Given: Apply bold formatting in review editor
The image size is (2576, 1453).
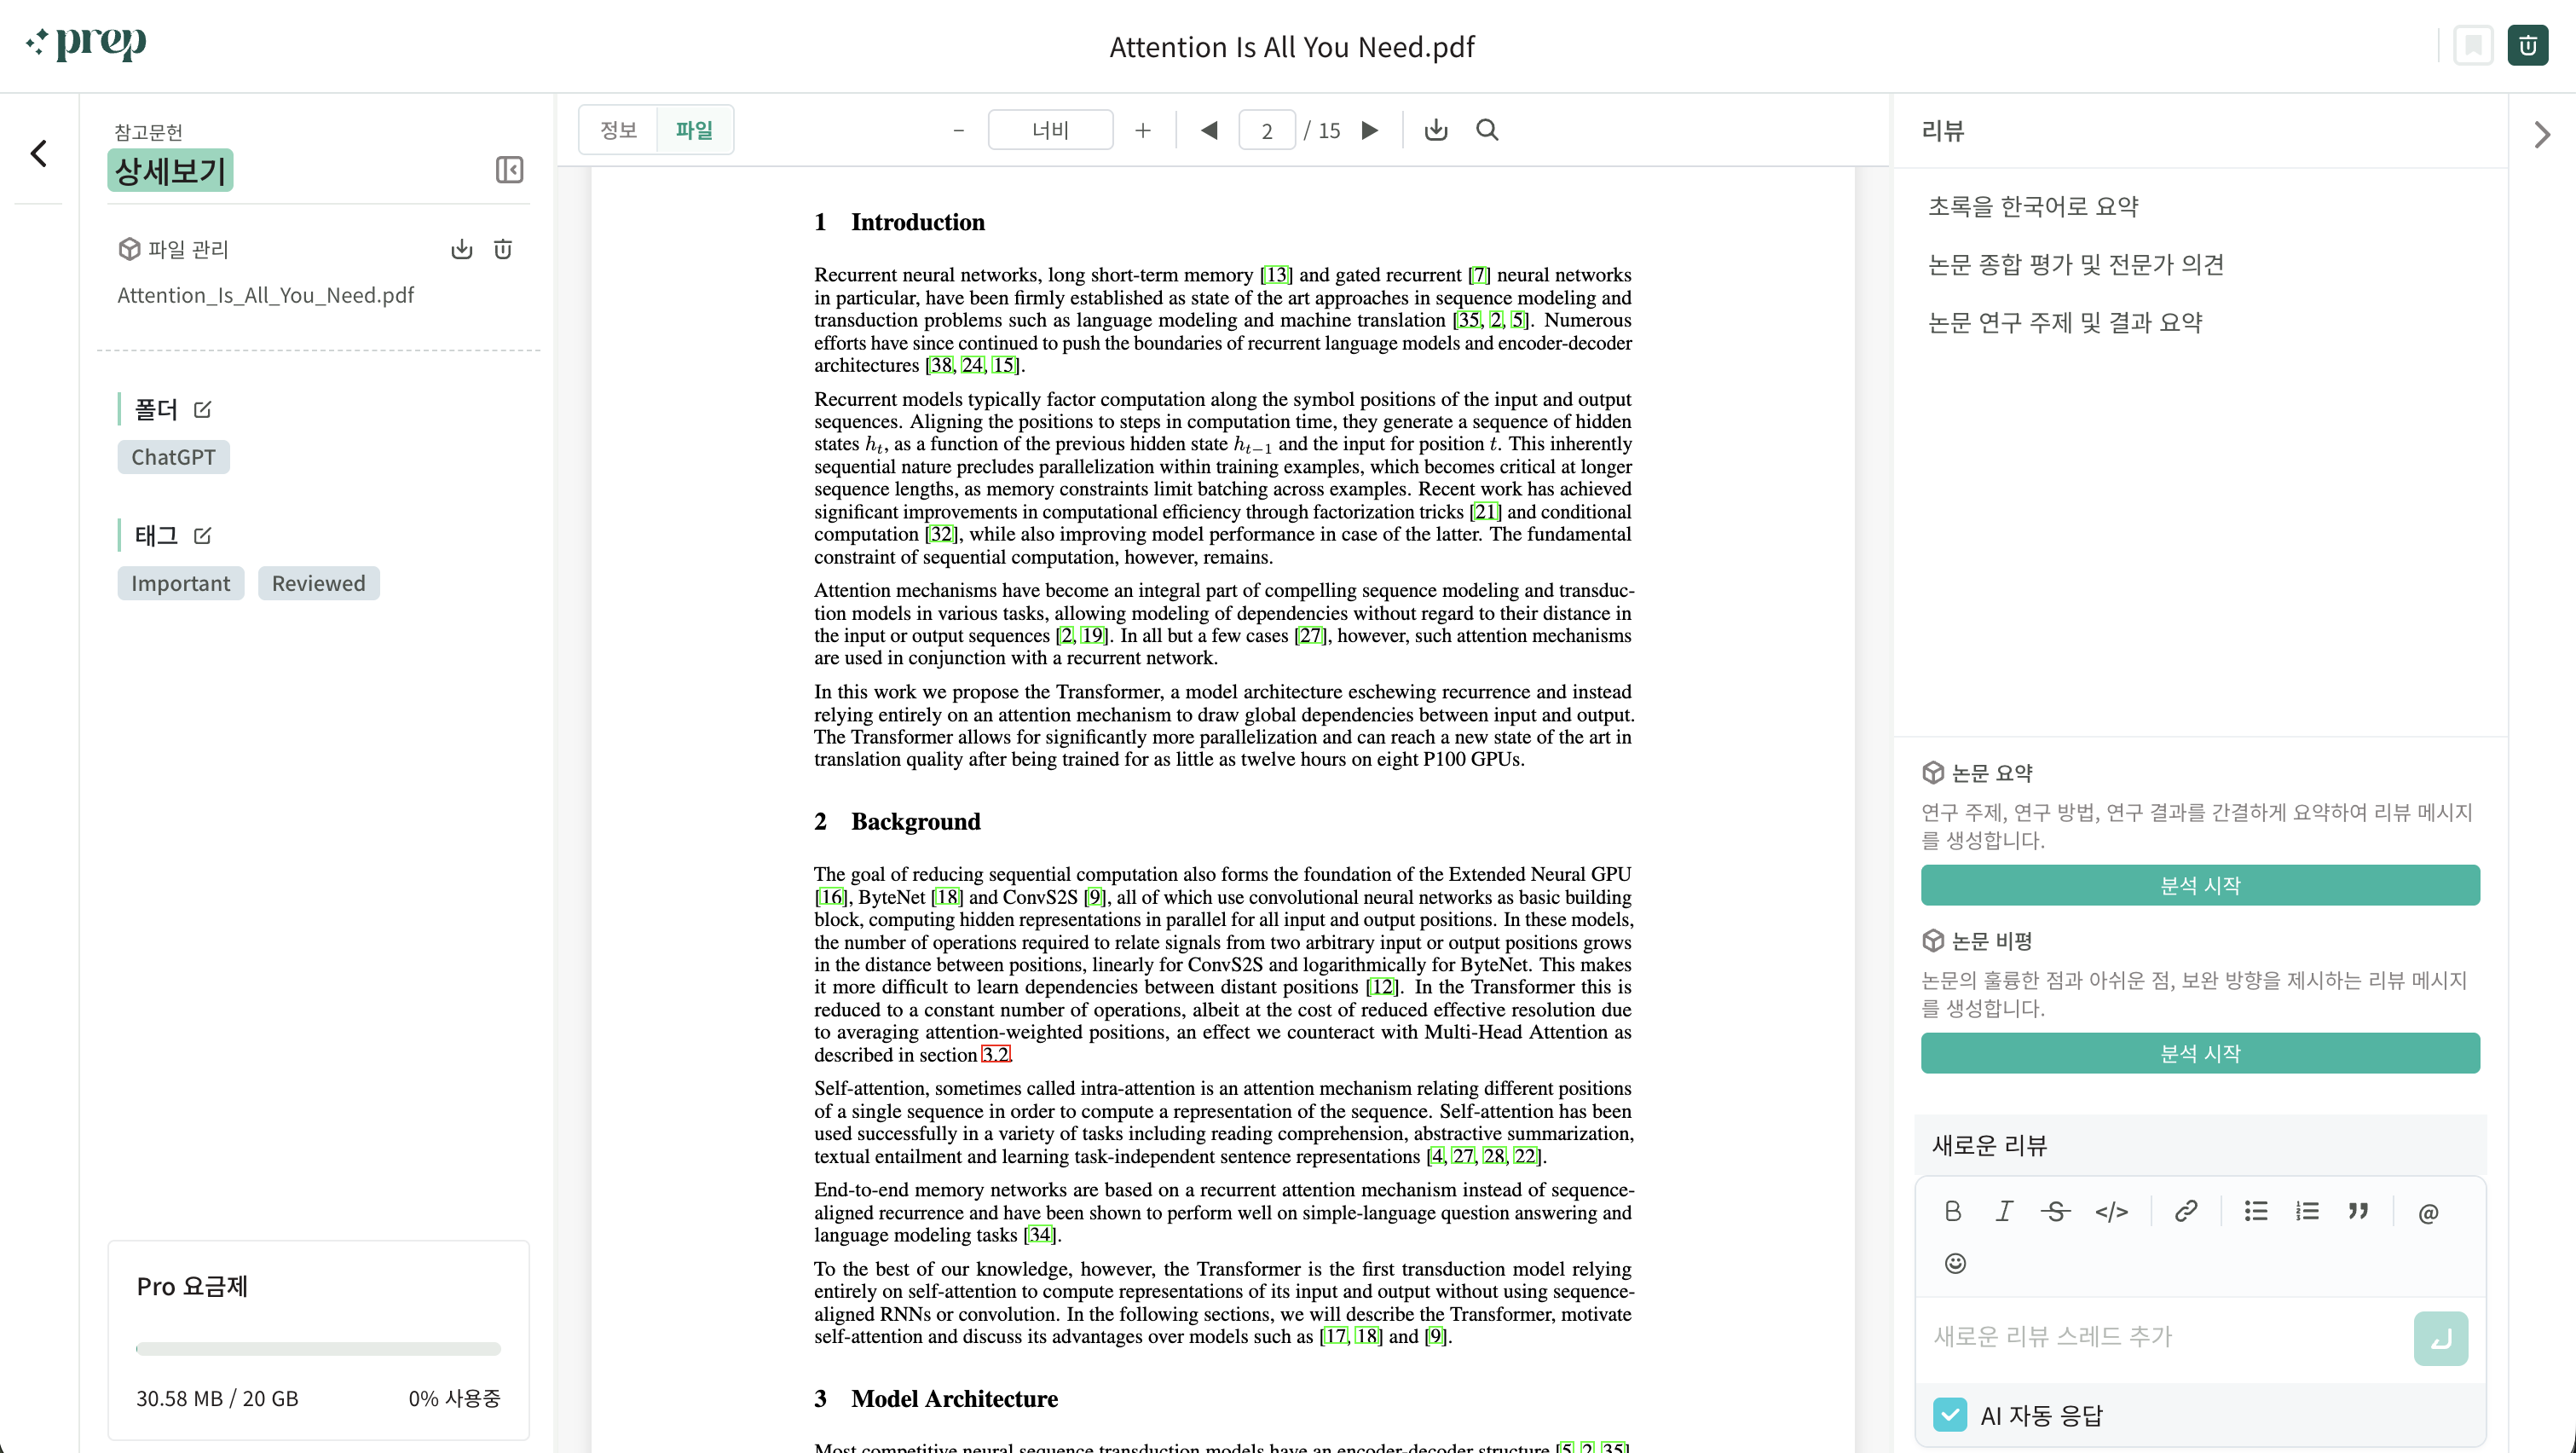Looking at the screenshot, I should (x=1953, y=1211).
